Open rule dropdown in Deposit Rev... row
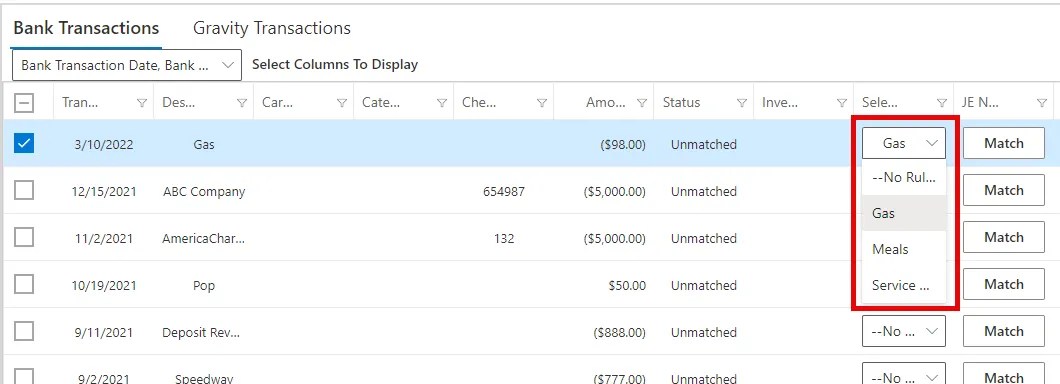Viewport: 1060px width, 384px height. (x=904, y=331)
